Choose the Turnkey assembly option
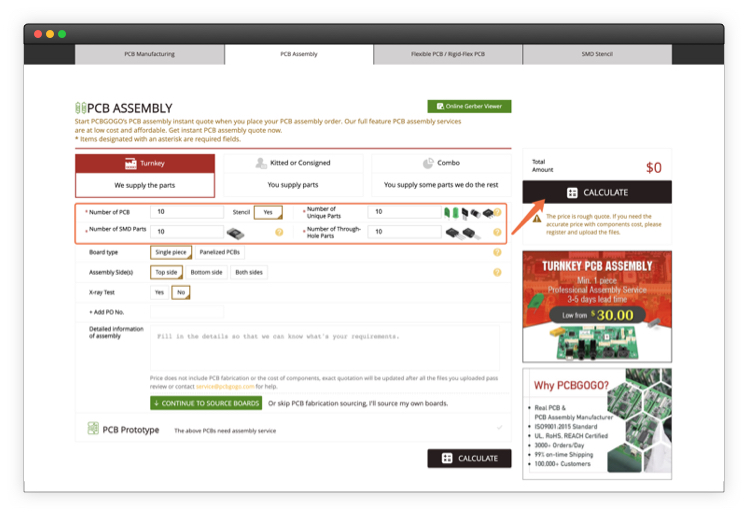The height and width of the screenshot is (516, 748). 145,175
